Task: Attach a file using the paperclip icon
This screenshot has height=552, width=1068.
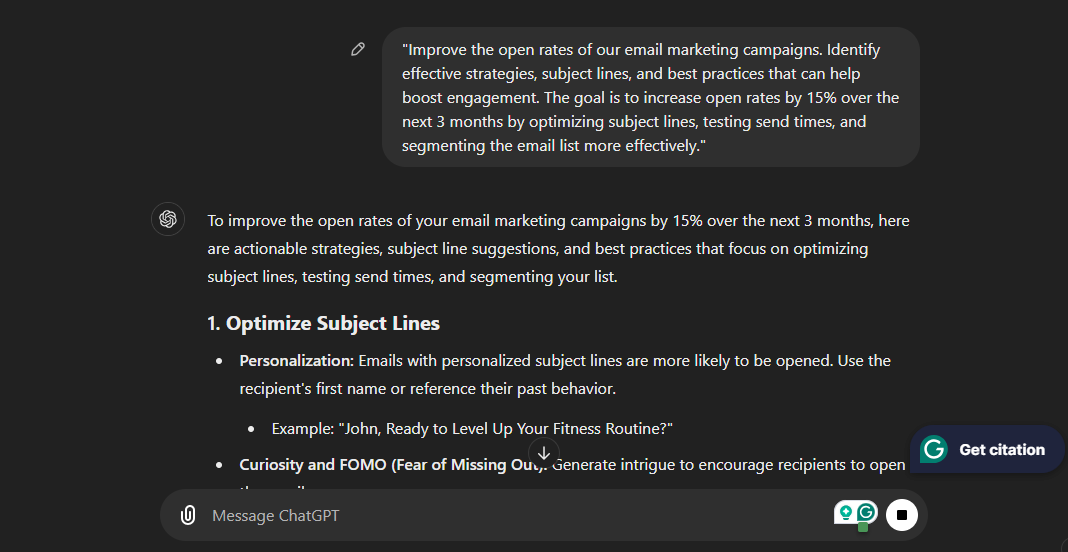Action: pyautogui.click(x=188, y=515)
